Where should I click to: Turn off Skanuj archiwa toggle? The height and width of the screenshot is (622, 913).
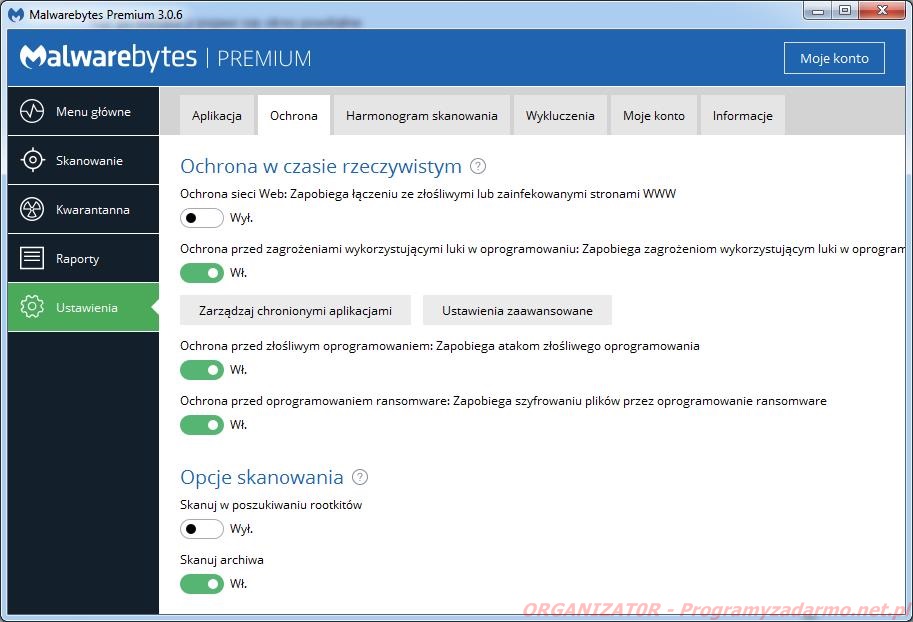pos(201,584)
